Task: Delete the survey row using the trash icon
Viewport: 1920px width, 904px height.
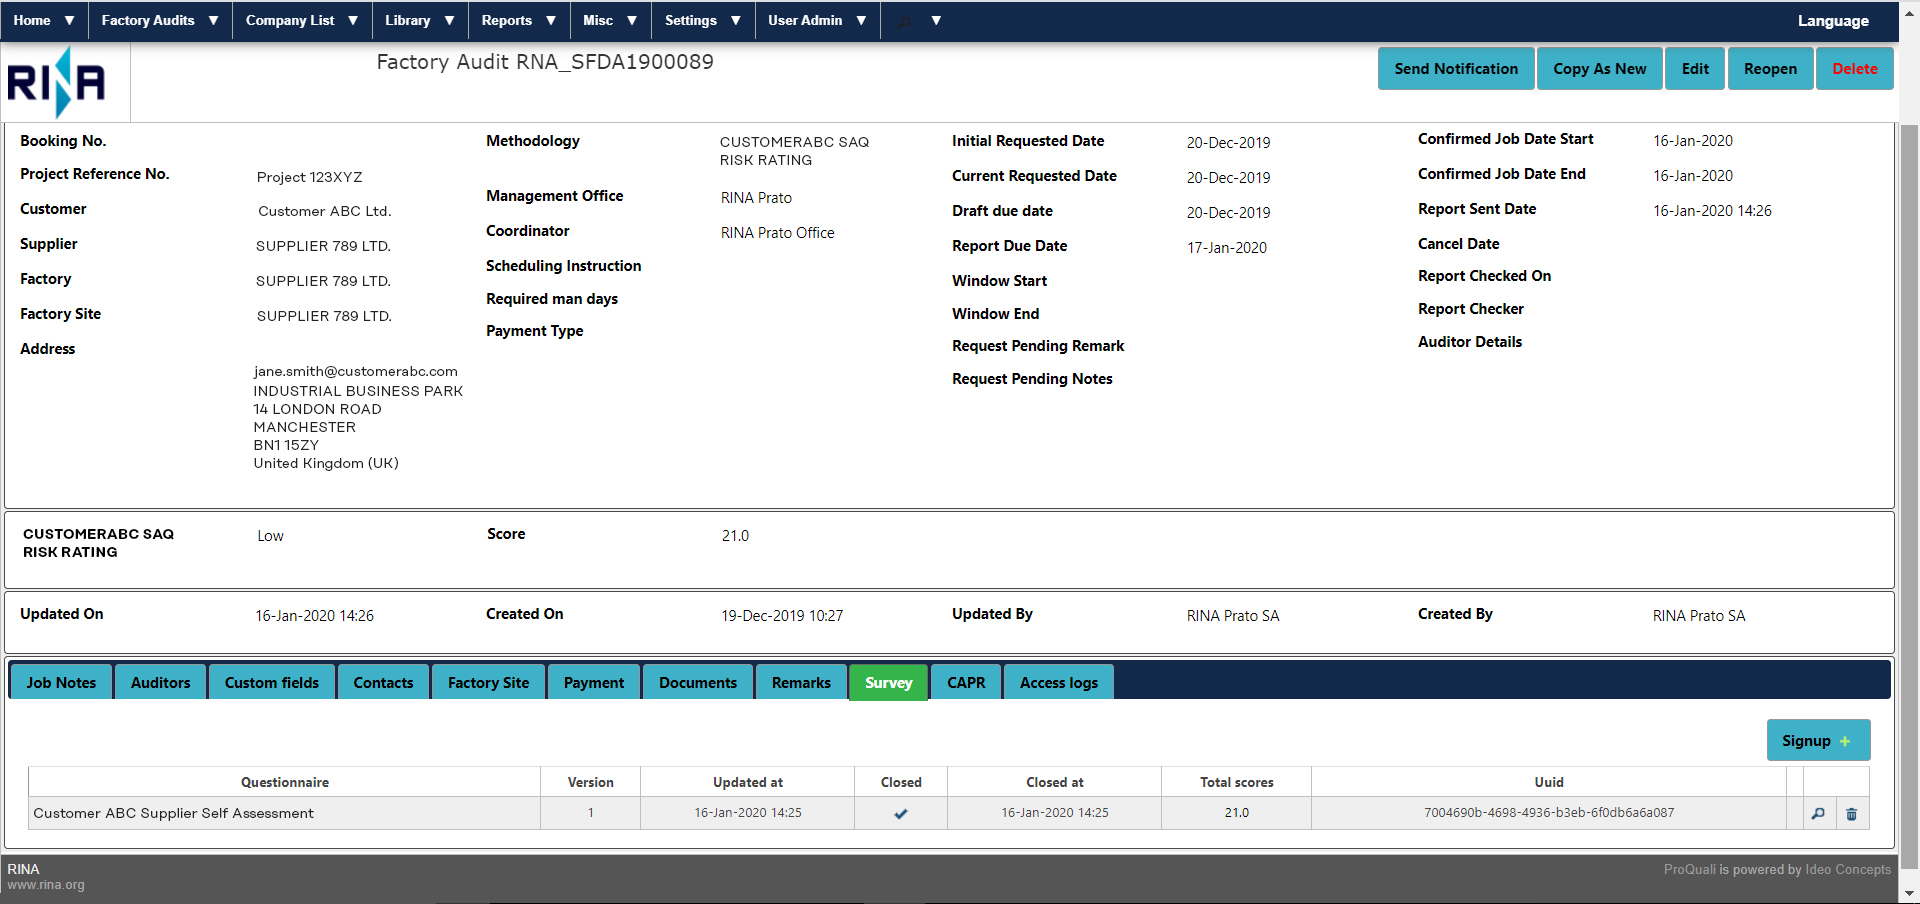Action: coord(1852,813)
